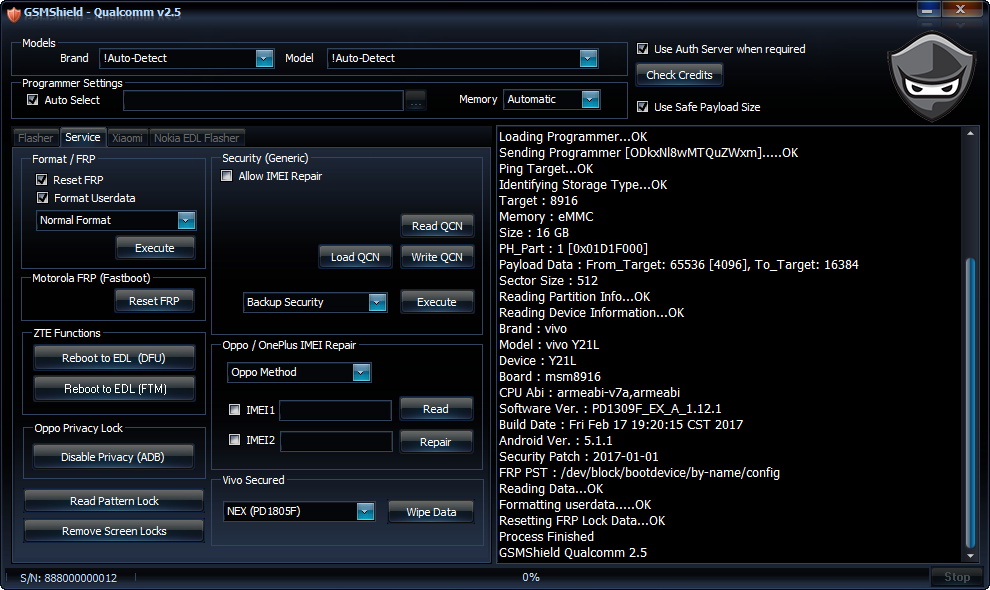Screen dimensions: 990x590
Task: Click the 0% progress bar
Action: click(x=531, y=577)
